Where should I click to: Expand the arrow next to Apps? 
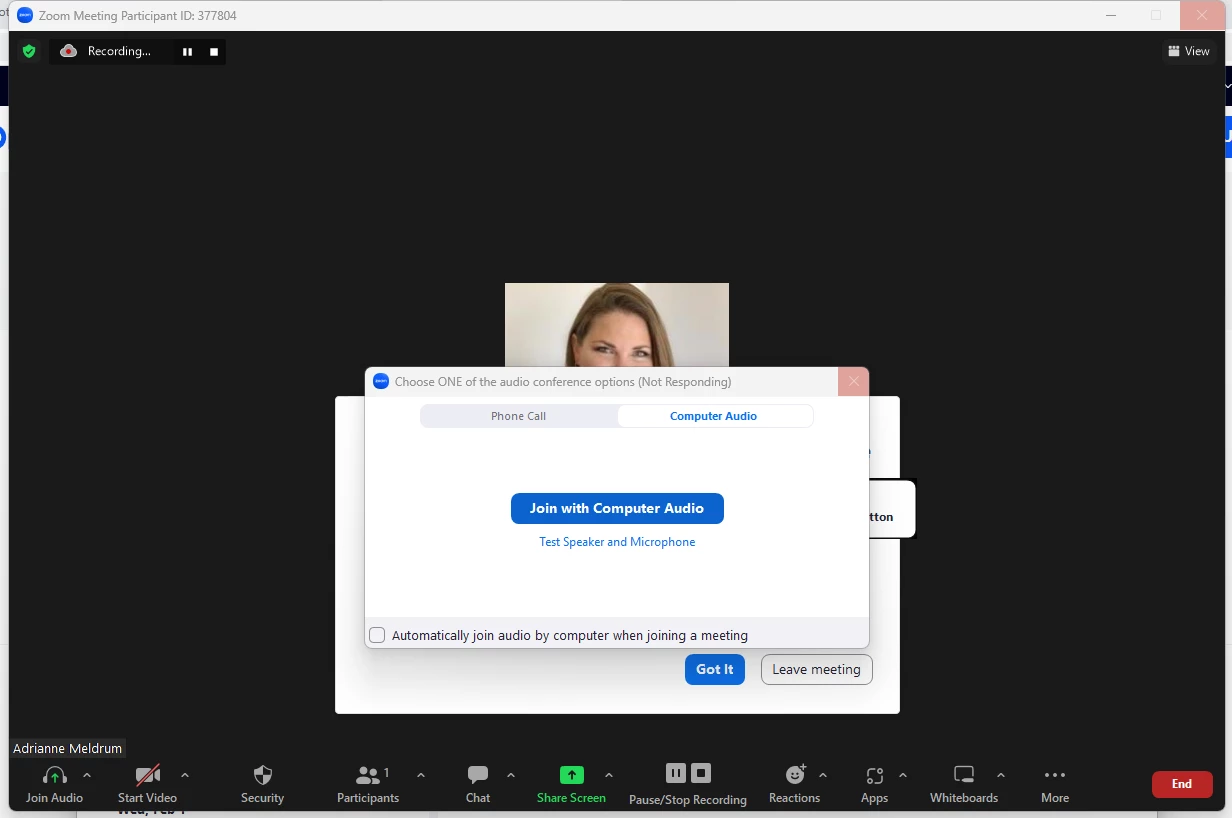903,775
